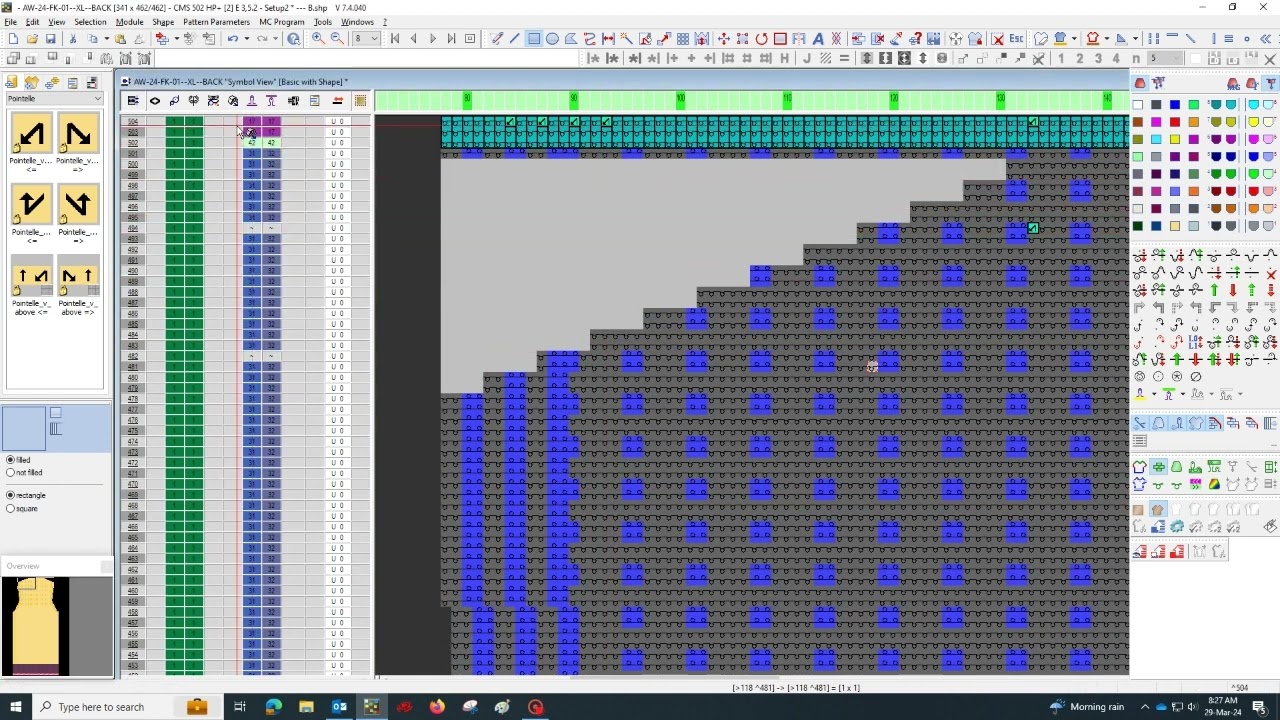The height and width of the screenshot is (720, 1280).
Task: Open the Module menu
Action: [x=129, y=22]
